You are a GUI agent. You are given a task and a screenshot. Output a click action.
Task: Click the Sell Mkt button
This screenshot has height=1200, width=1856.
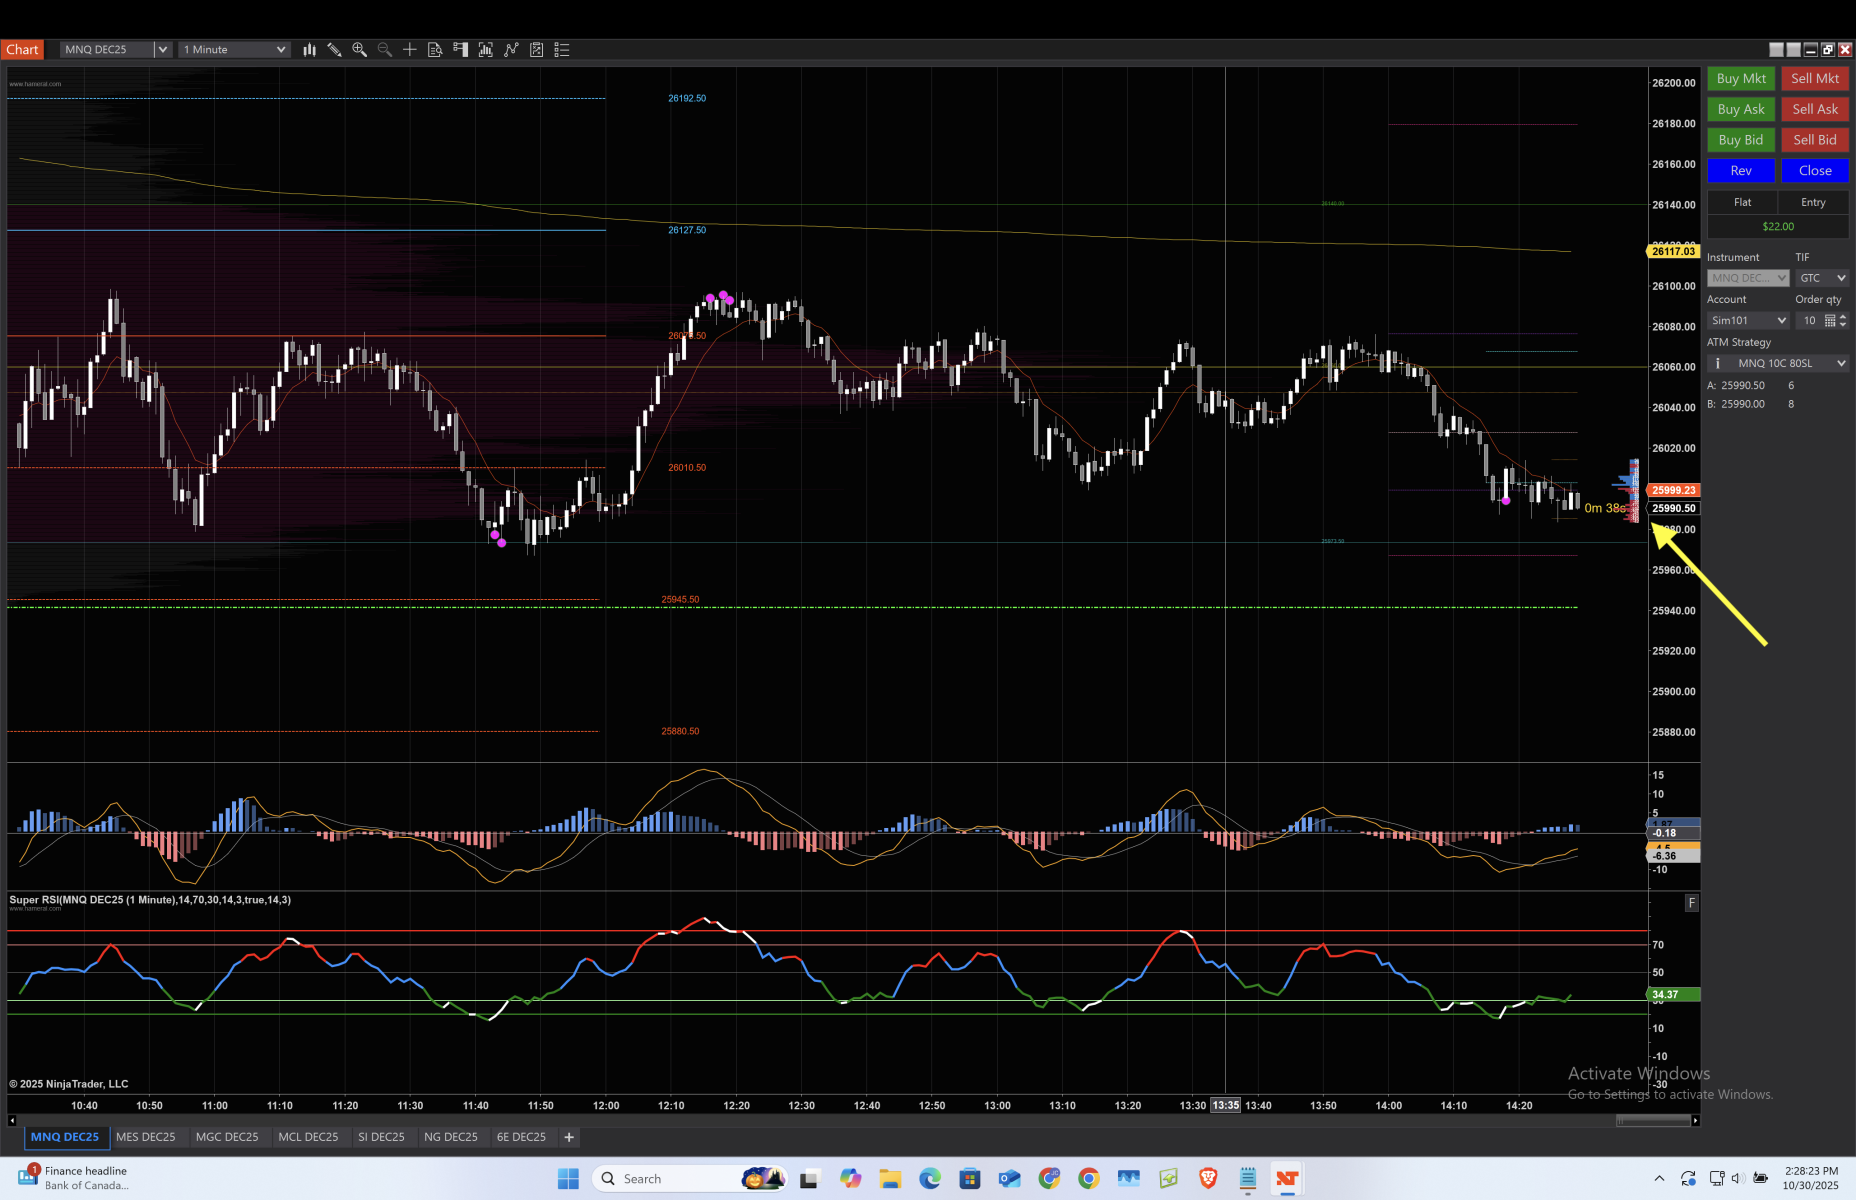(1815, 79)
